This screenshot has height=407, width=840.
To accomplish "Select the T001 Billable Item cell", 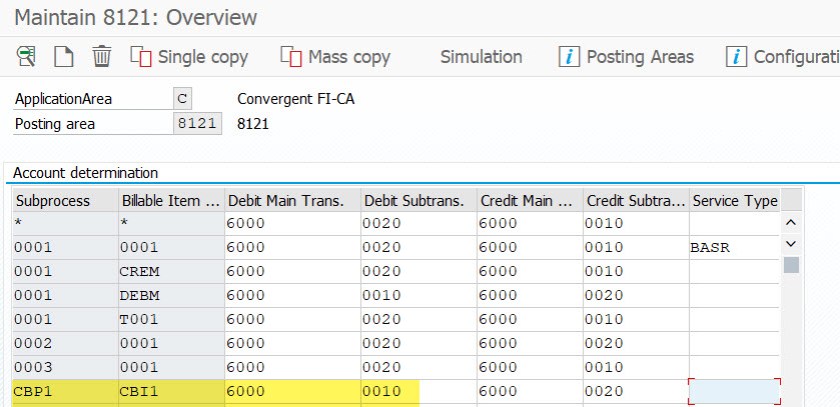I will click(171, 320).
